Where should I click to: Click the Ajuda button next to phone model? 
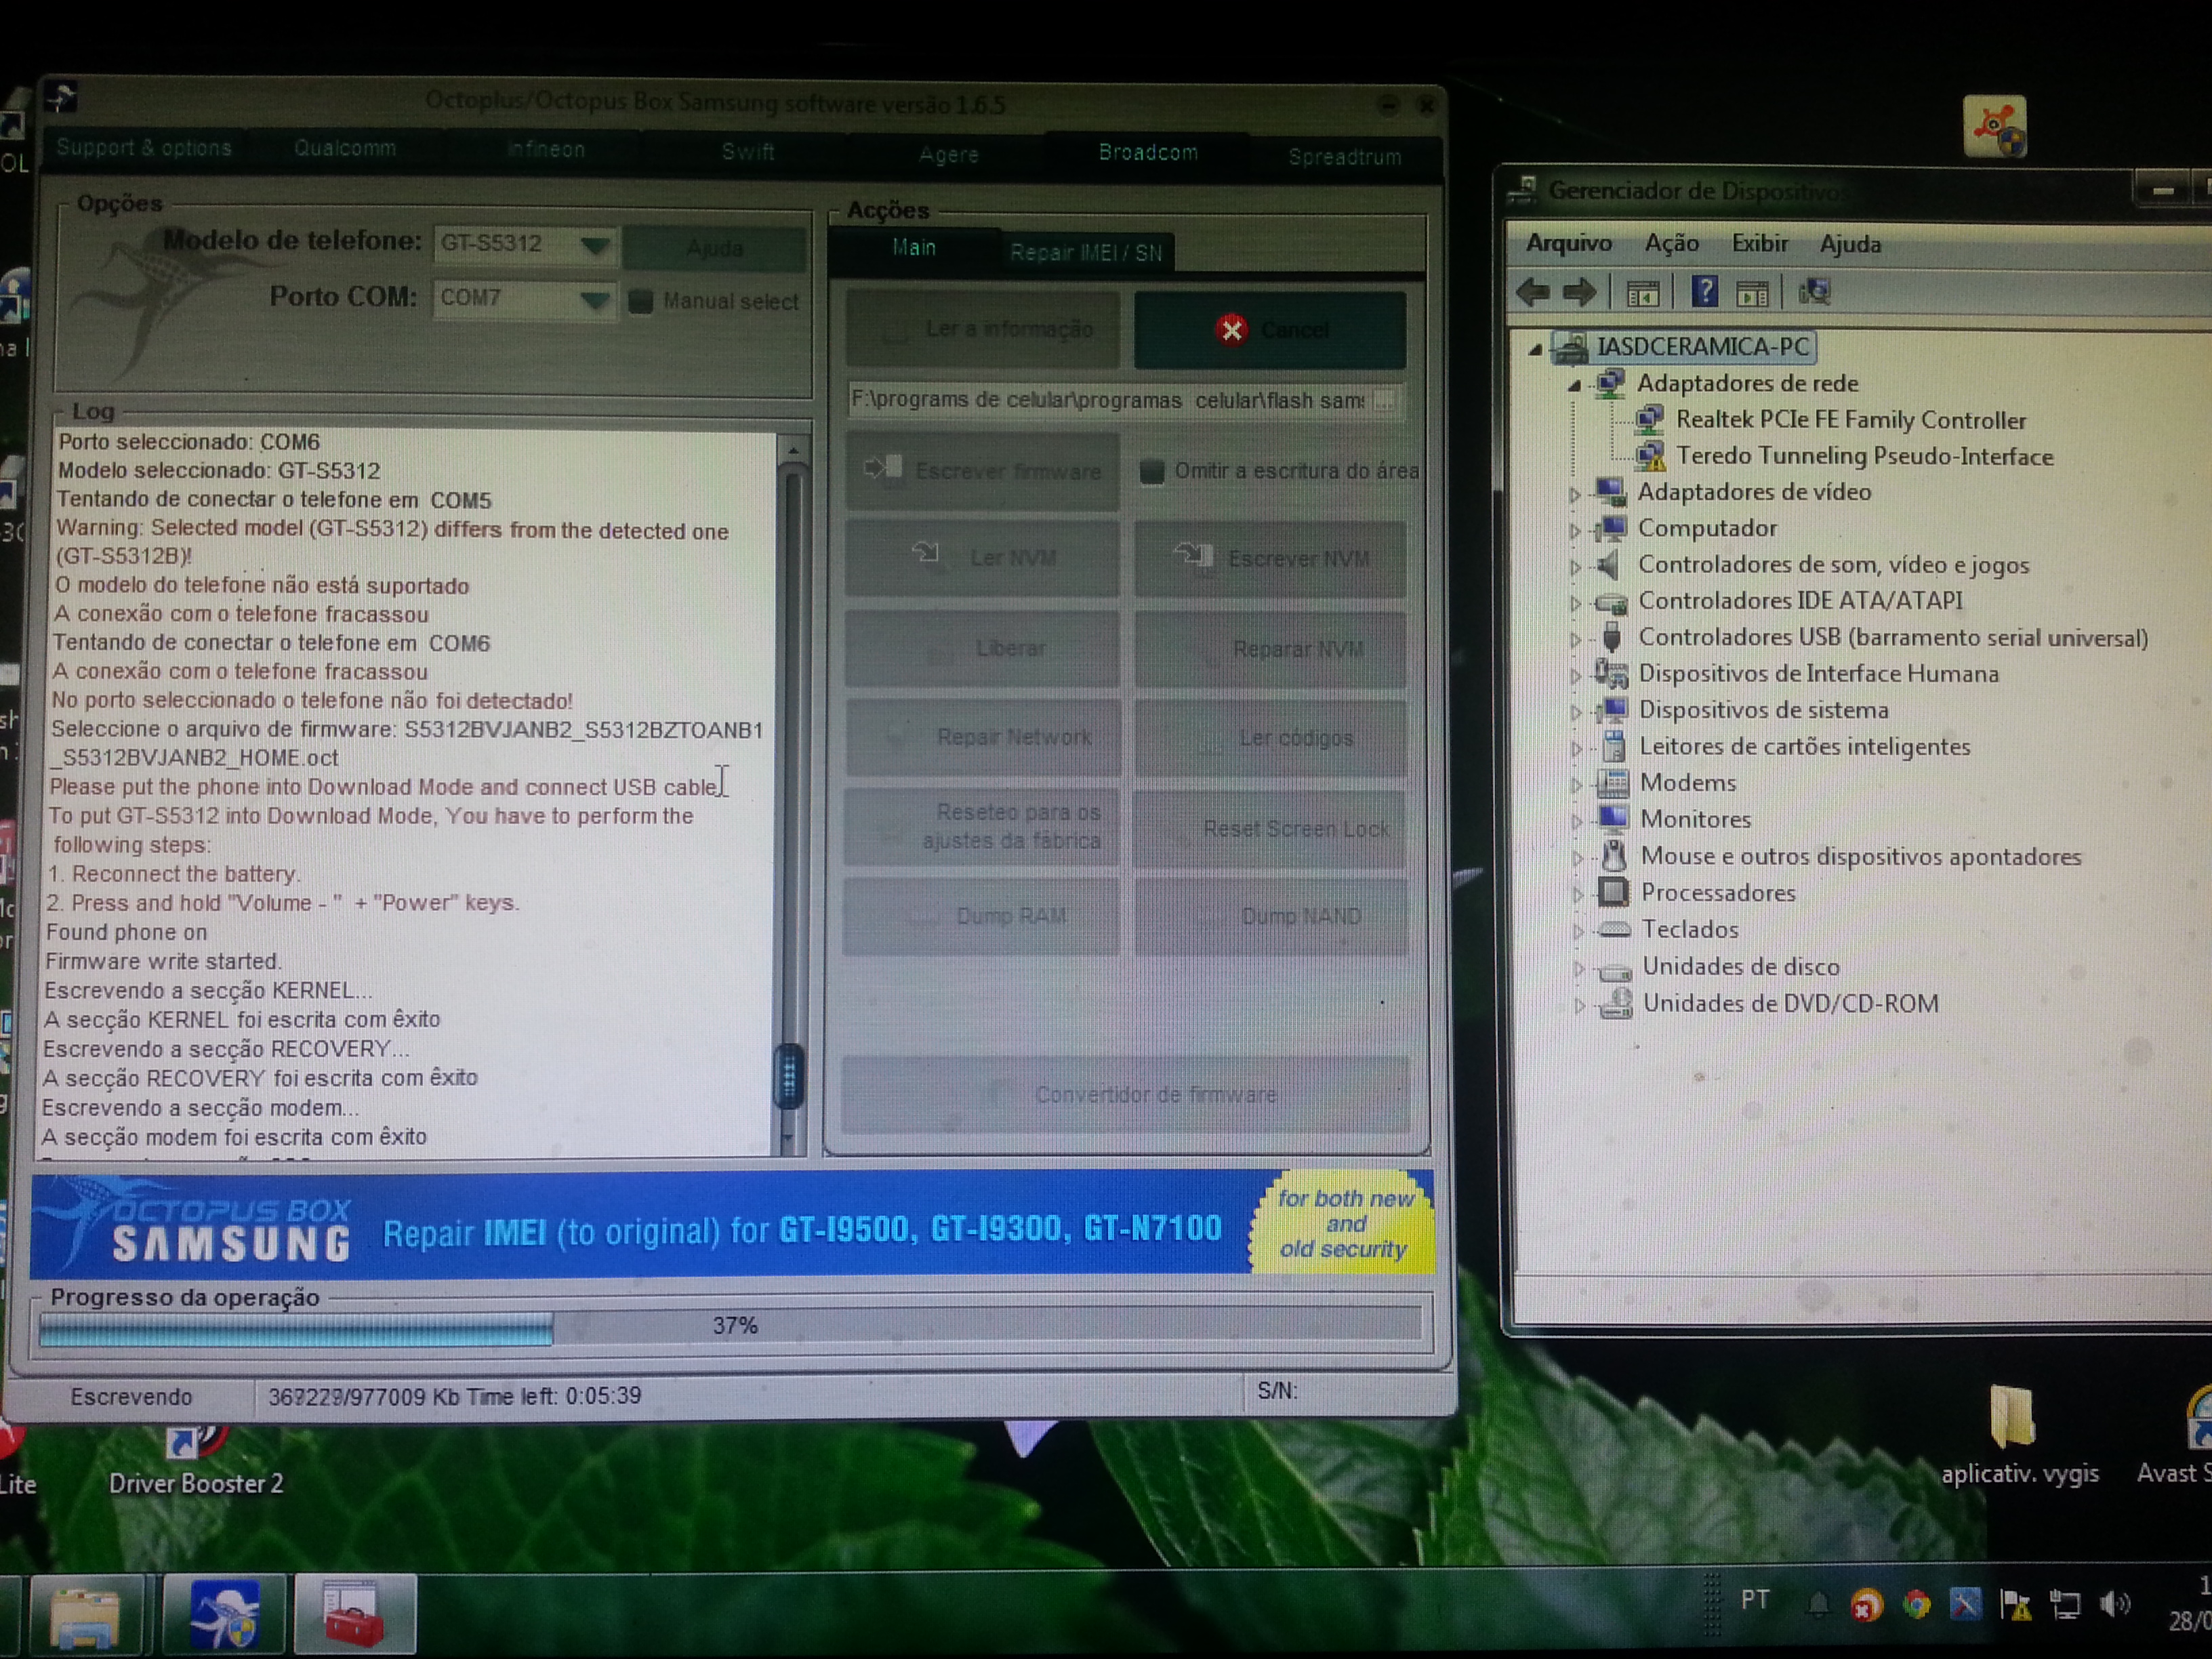714,248
